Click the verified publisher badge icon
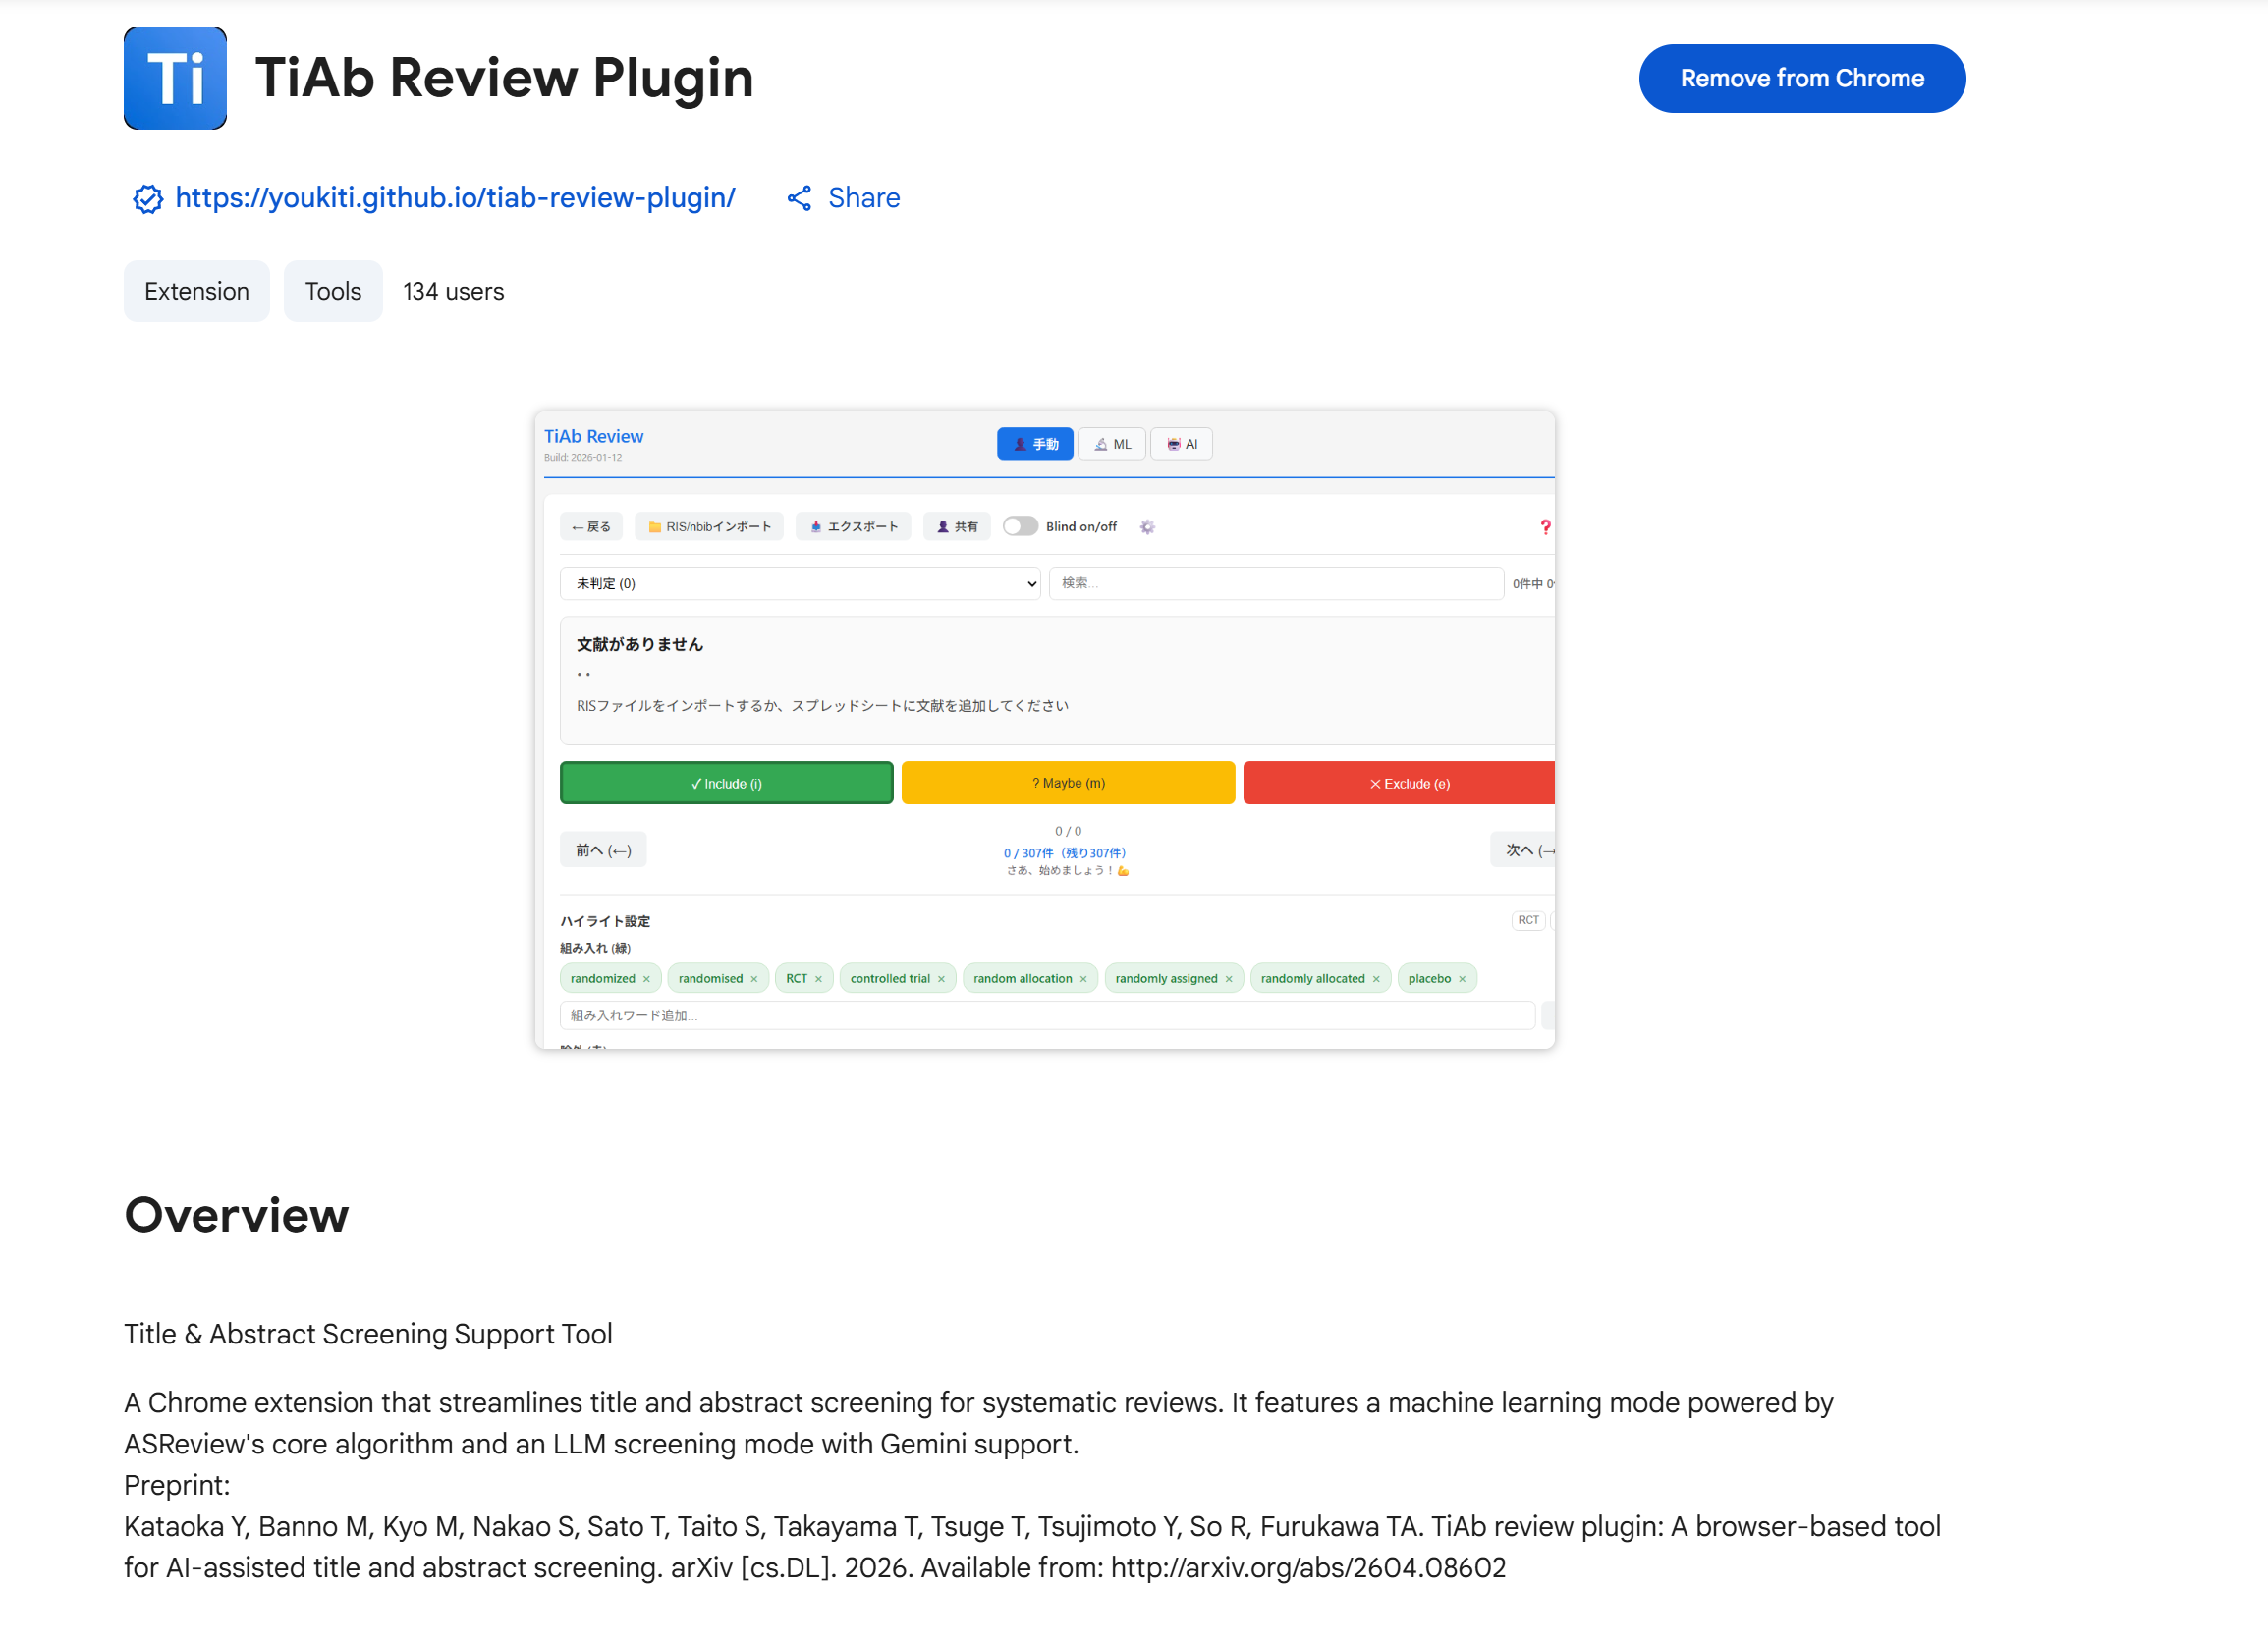Viewport: 2268px width, 1644px height. click(x=148, y=199)
